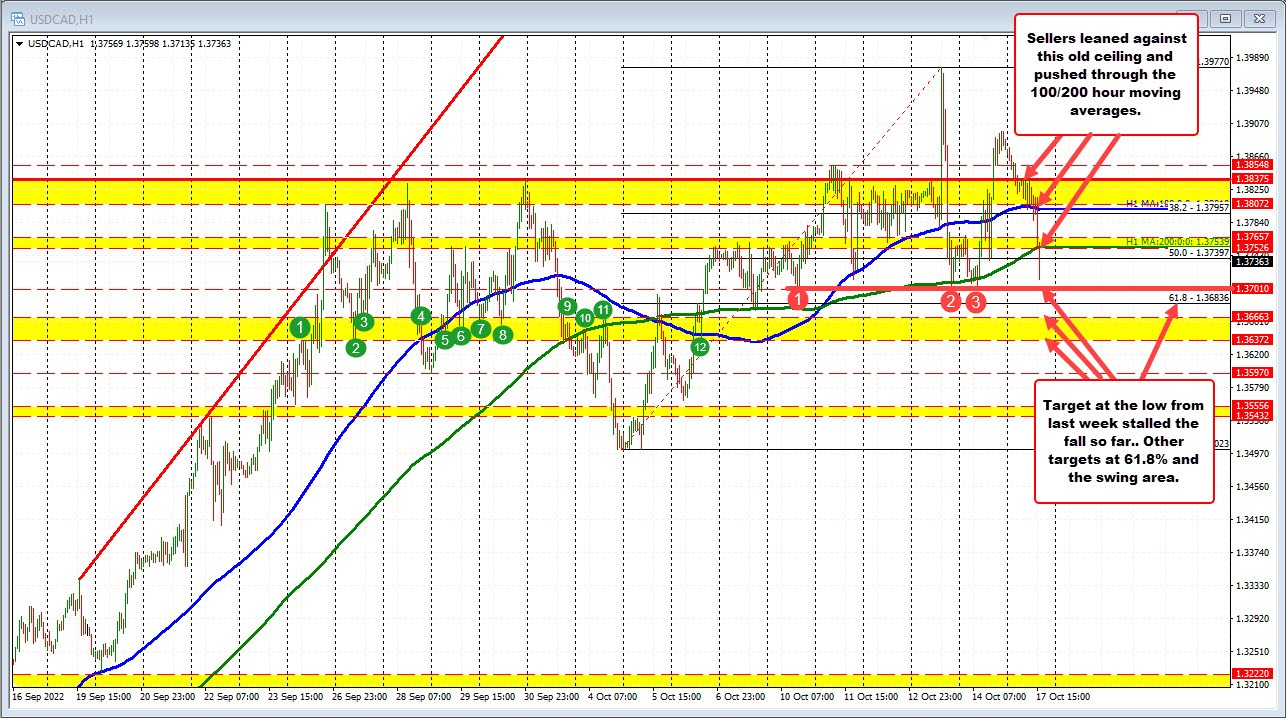Click the 4 Oct 07:00 time label
The height and width of the screenshot is (718, 1286).
612,695
